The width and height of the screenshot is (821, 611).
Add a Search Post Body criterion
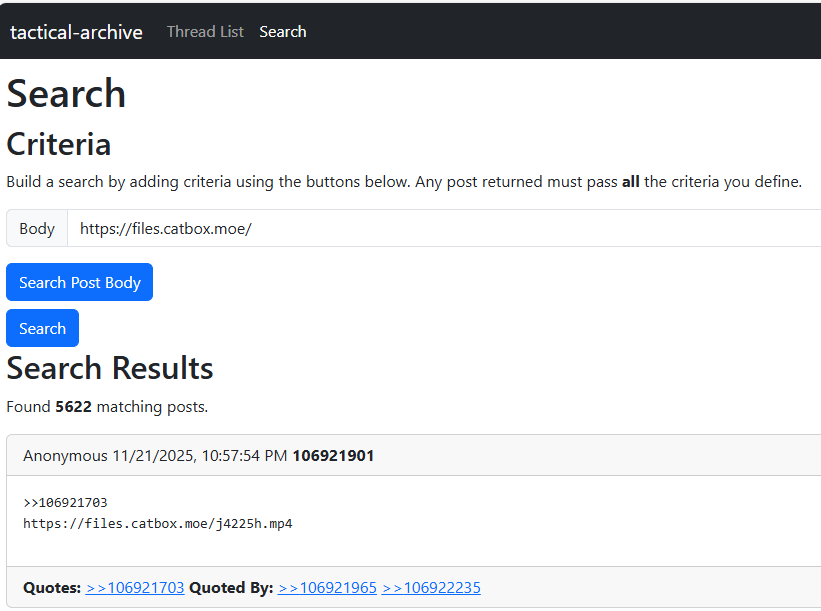pos(80,282)
